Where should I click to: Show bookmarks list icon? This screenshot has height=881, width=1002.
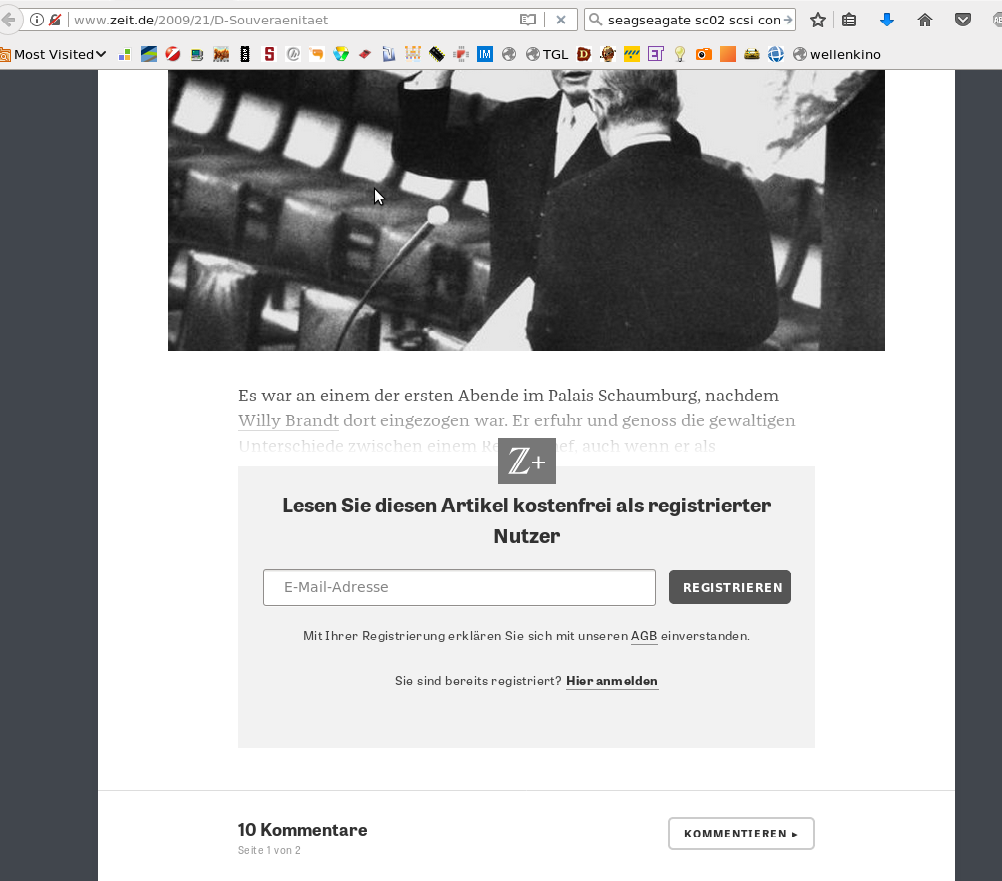[x=849, y=20]
